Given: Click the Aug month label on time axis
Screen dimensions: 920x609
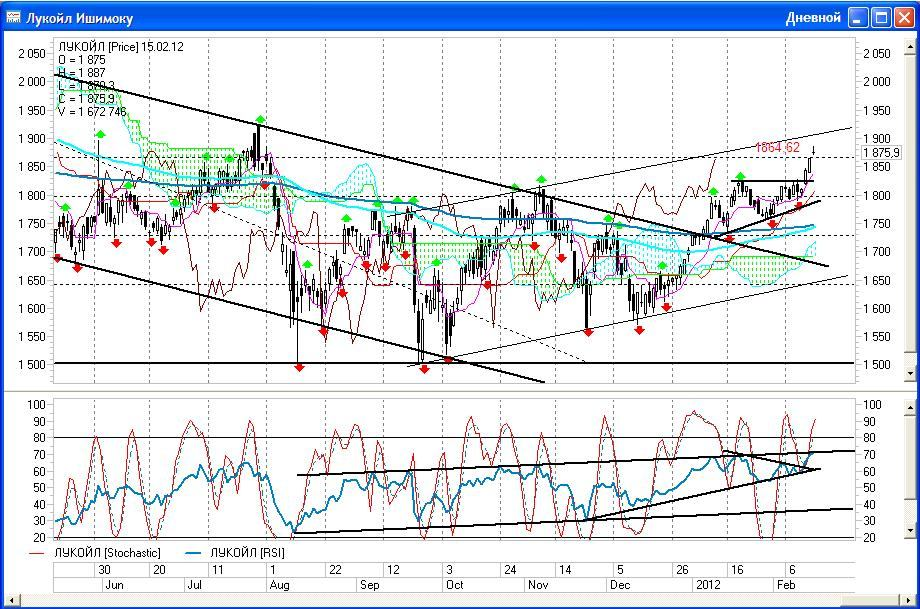Looking at the screenshot, I should 279,583.
